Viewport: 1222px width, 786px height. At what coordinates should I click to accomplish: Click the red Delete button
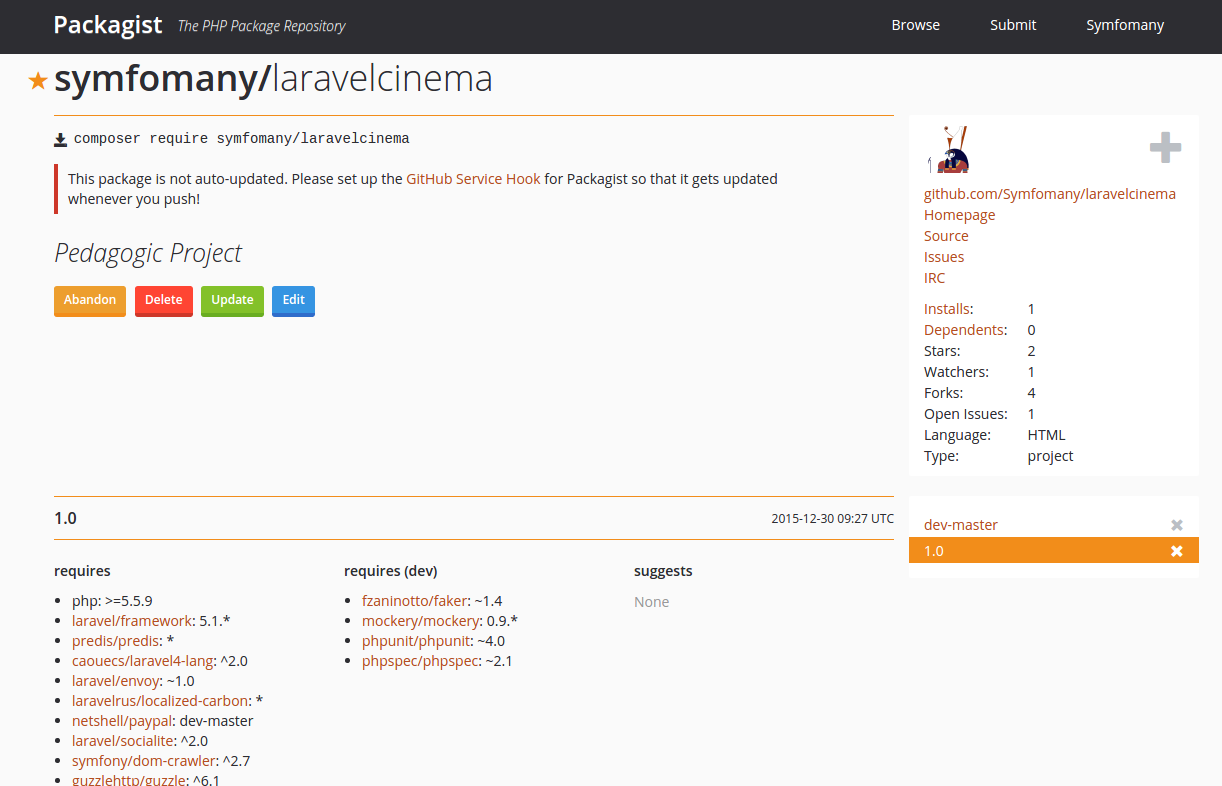164,300
